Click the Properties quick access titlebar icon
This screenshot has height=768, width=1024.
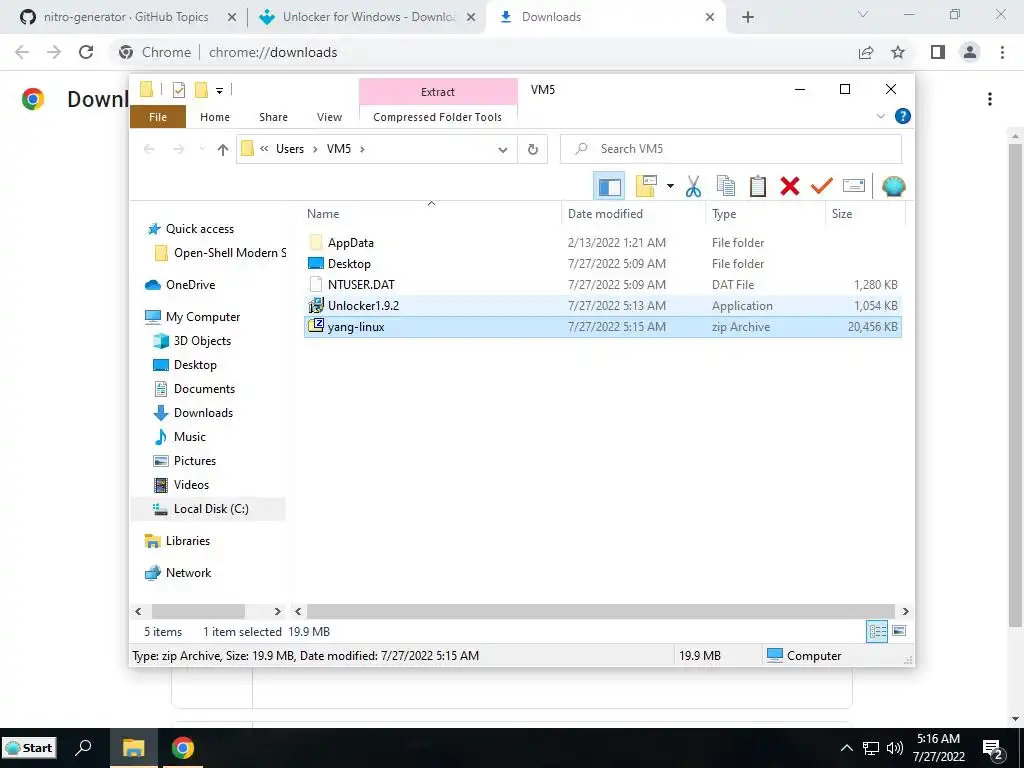pyautogui.click(x=178, y=90)
